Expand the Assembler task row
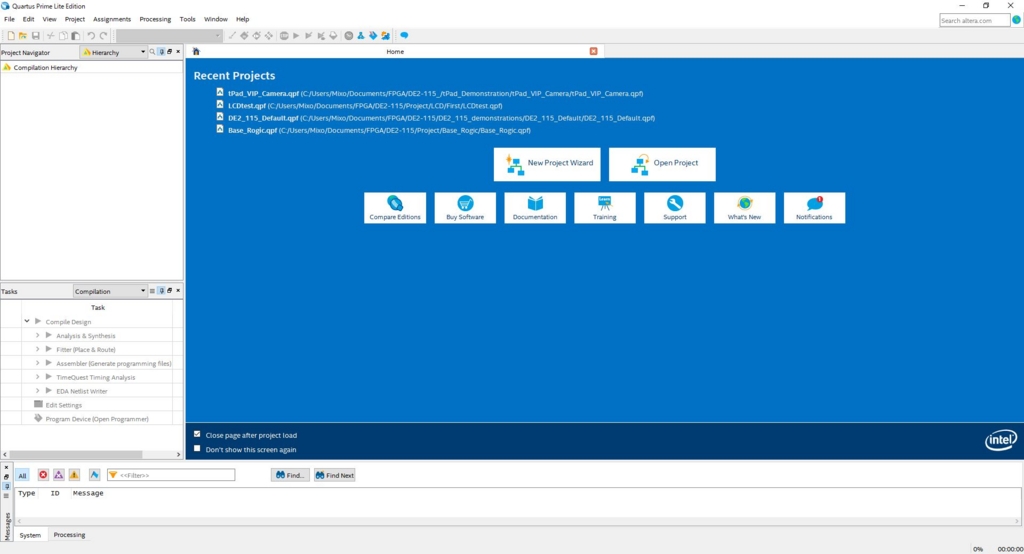Image resolution: width=1024 pixels, height=554 pixels. [37, 363]
